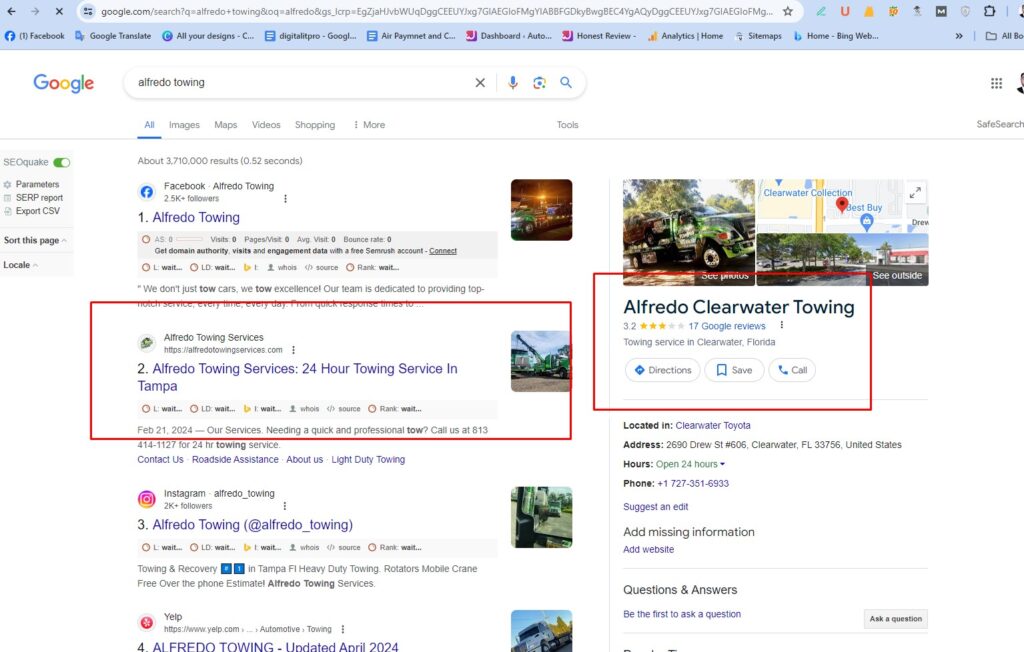The image size is (1024, 652).
Task: Open the Contact Us sitelink
Action: tap(160, 459)
